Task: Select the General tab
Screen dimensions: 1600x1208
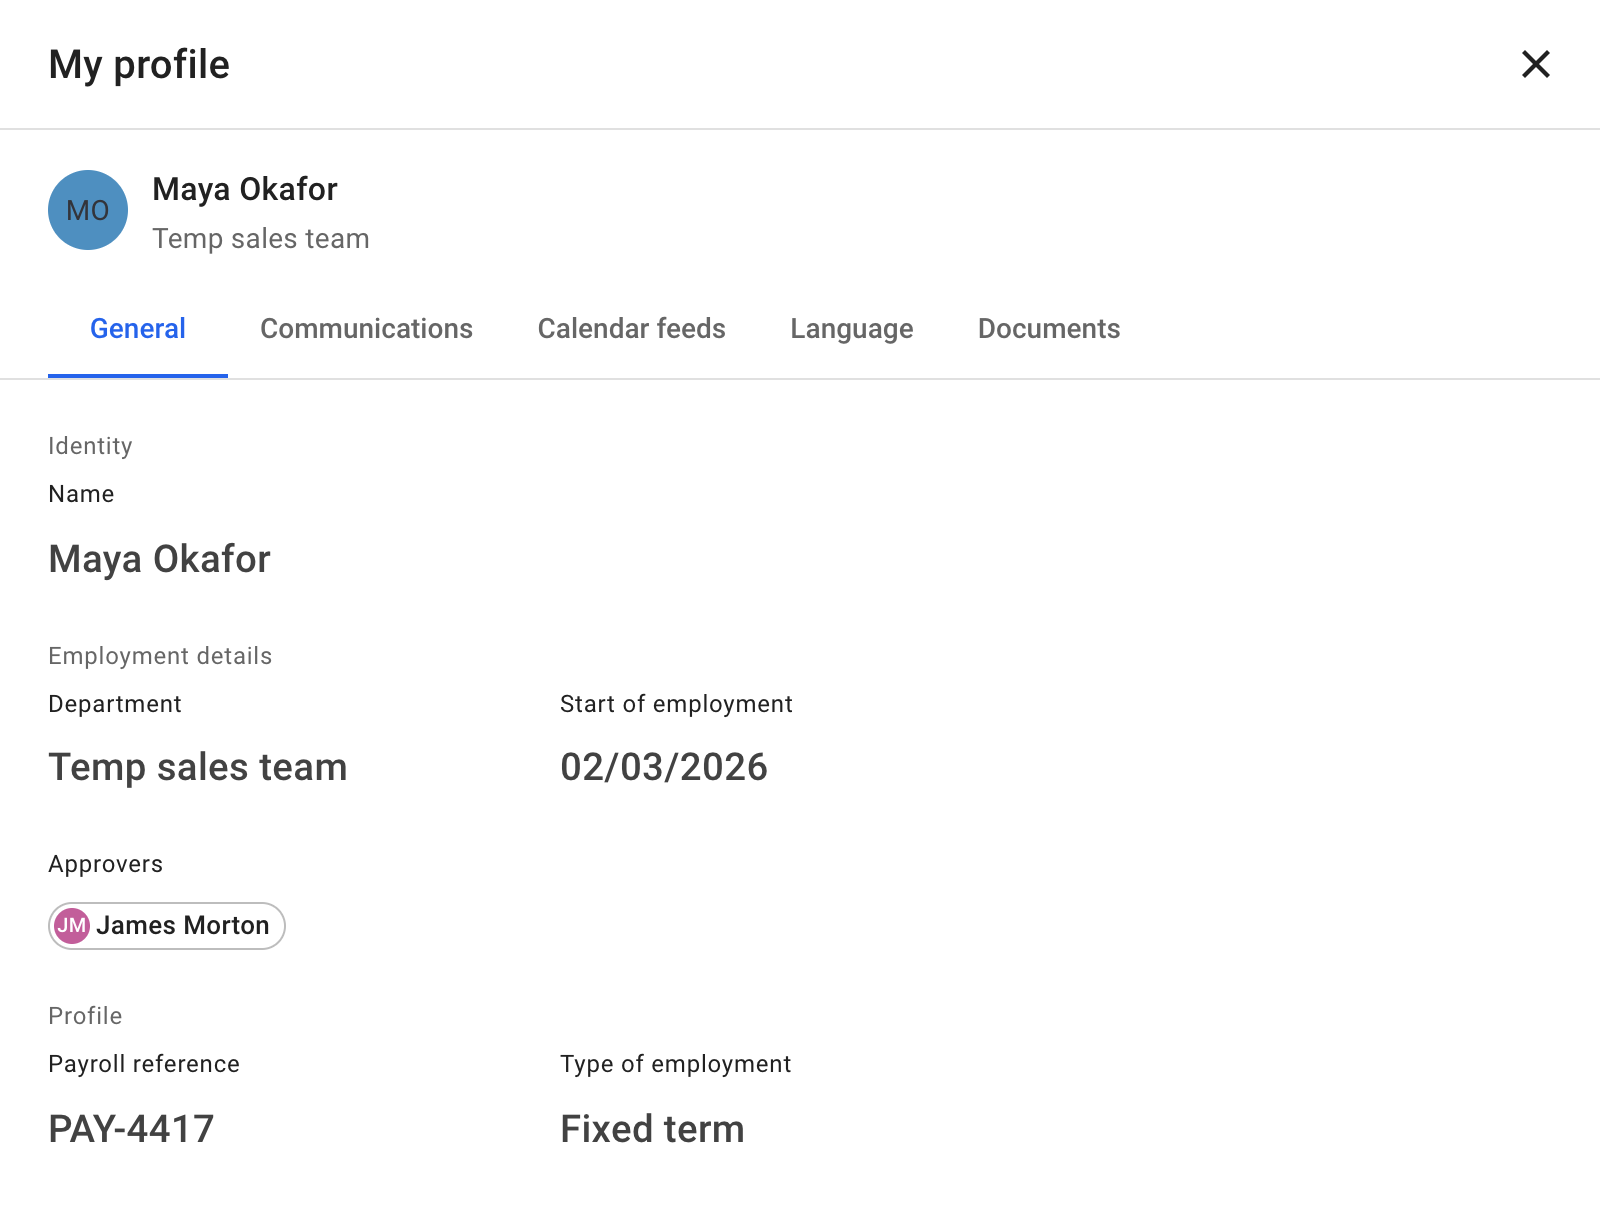Action: point(138,329)
